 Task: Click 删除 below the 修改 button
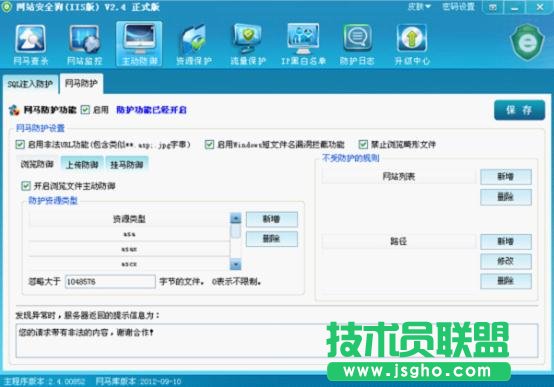coord(506,281)
